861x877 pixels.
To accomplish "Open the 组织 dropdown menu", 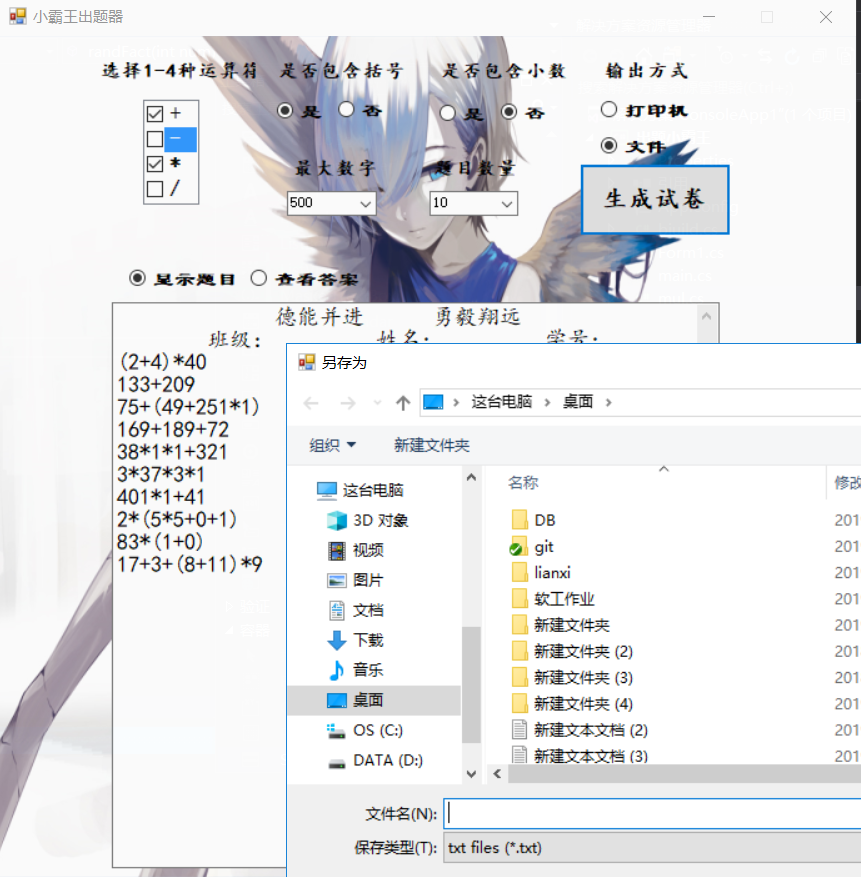I will [x=332, y=445].
